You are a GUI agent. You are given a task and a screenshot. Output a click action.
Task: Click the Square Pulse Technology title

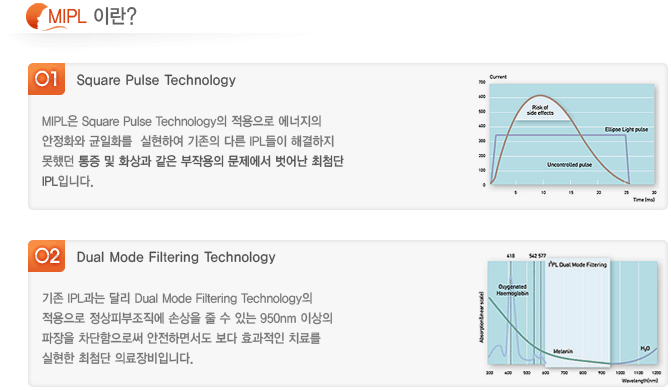[x=156, y=80]
